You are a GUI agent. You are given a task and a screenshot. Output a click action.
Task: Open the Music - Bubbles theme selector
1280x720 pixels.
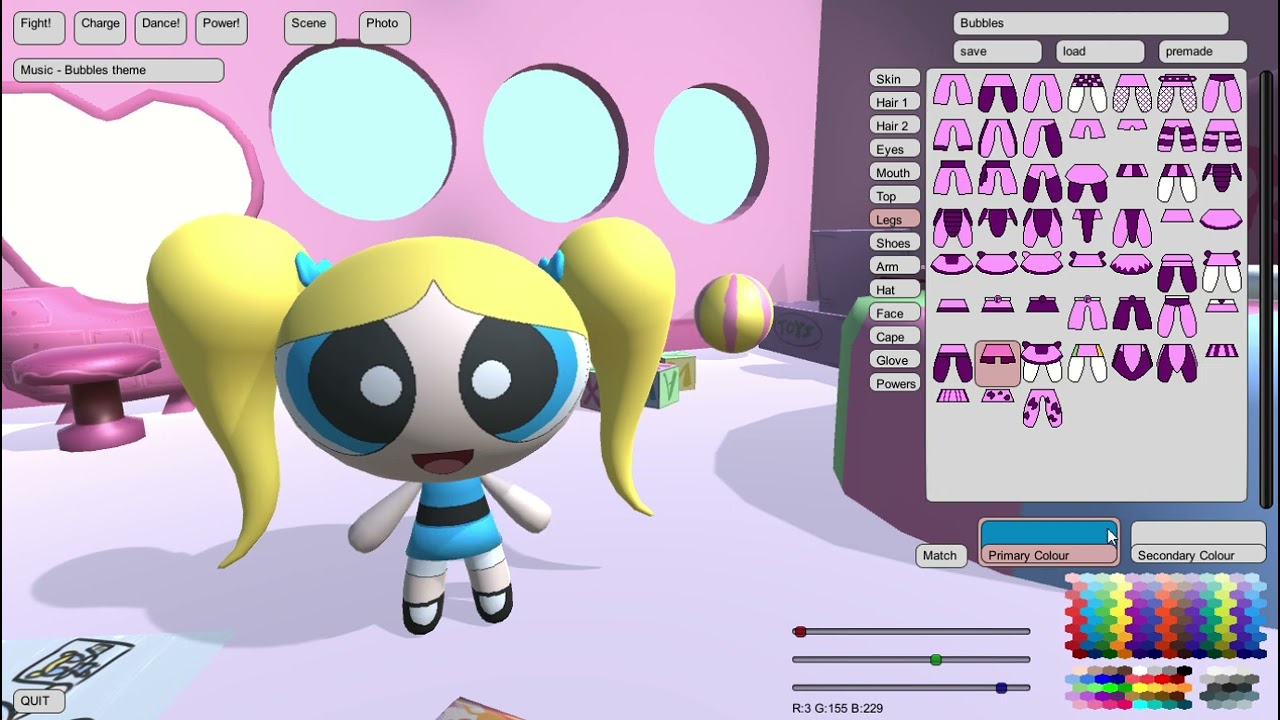pyautogui.click(x=118, y=70)
